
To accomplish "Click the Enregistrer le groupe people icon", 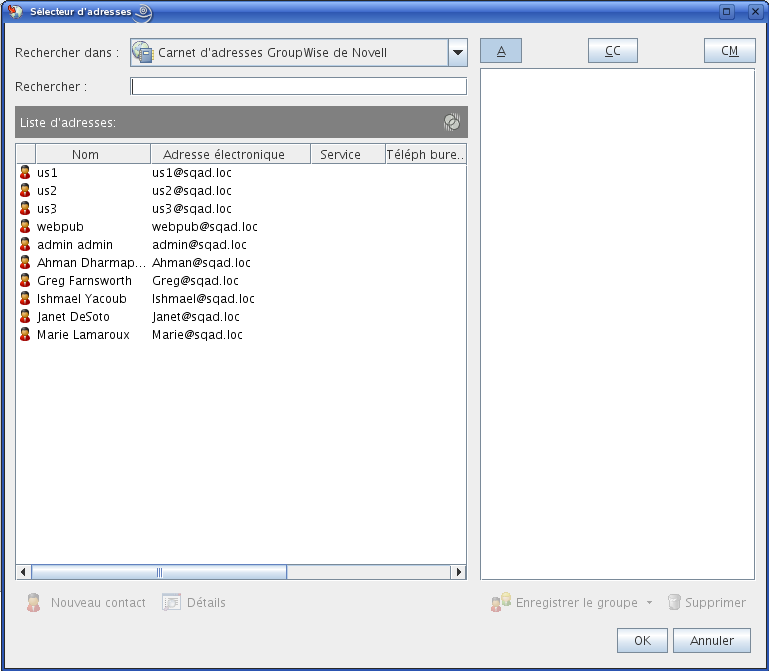I will coord(501,602).
